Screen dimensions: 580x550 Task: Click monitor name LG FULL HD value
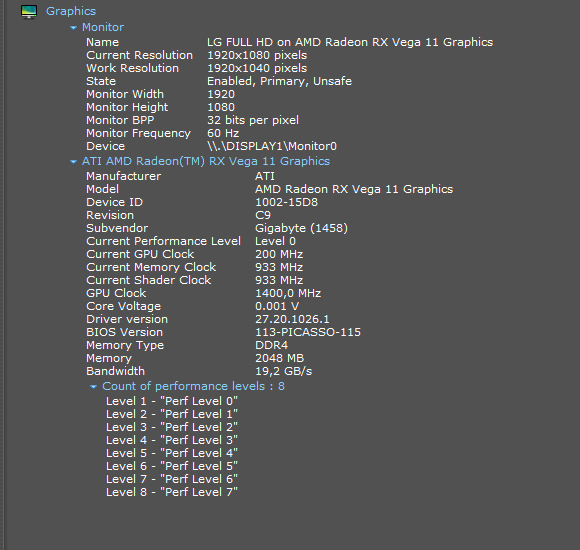coord(350,42)
